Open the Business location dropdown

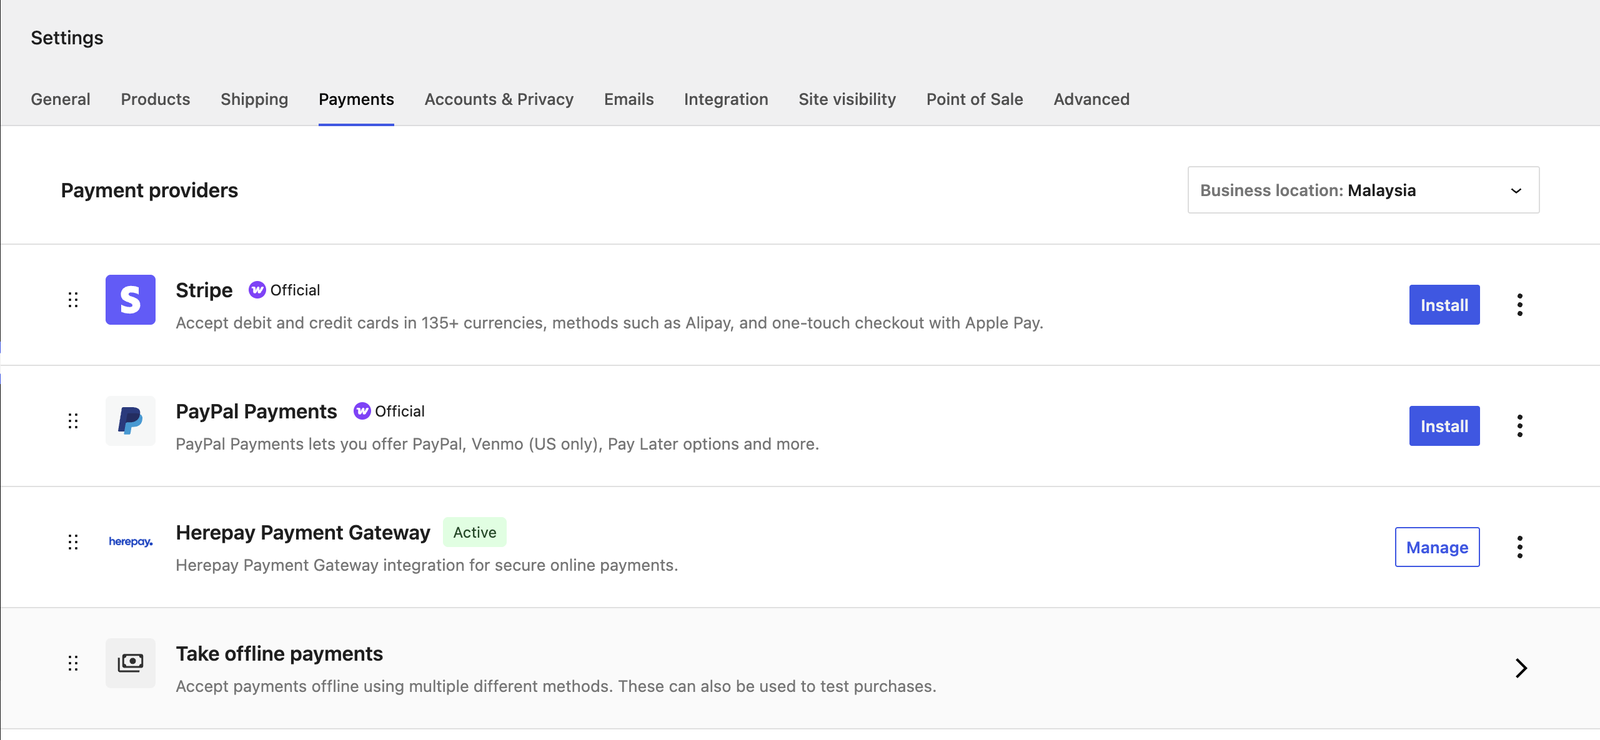coord(1363,190)
